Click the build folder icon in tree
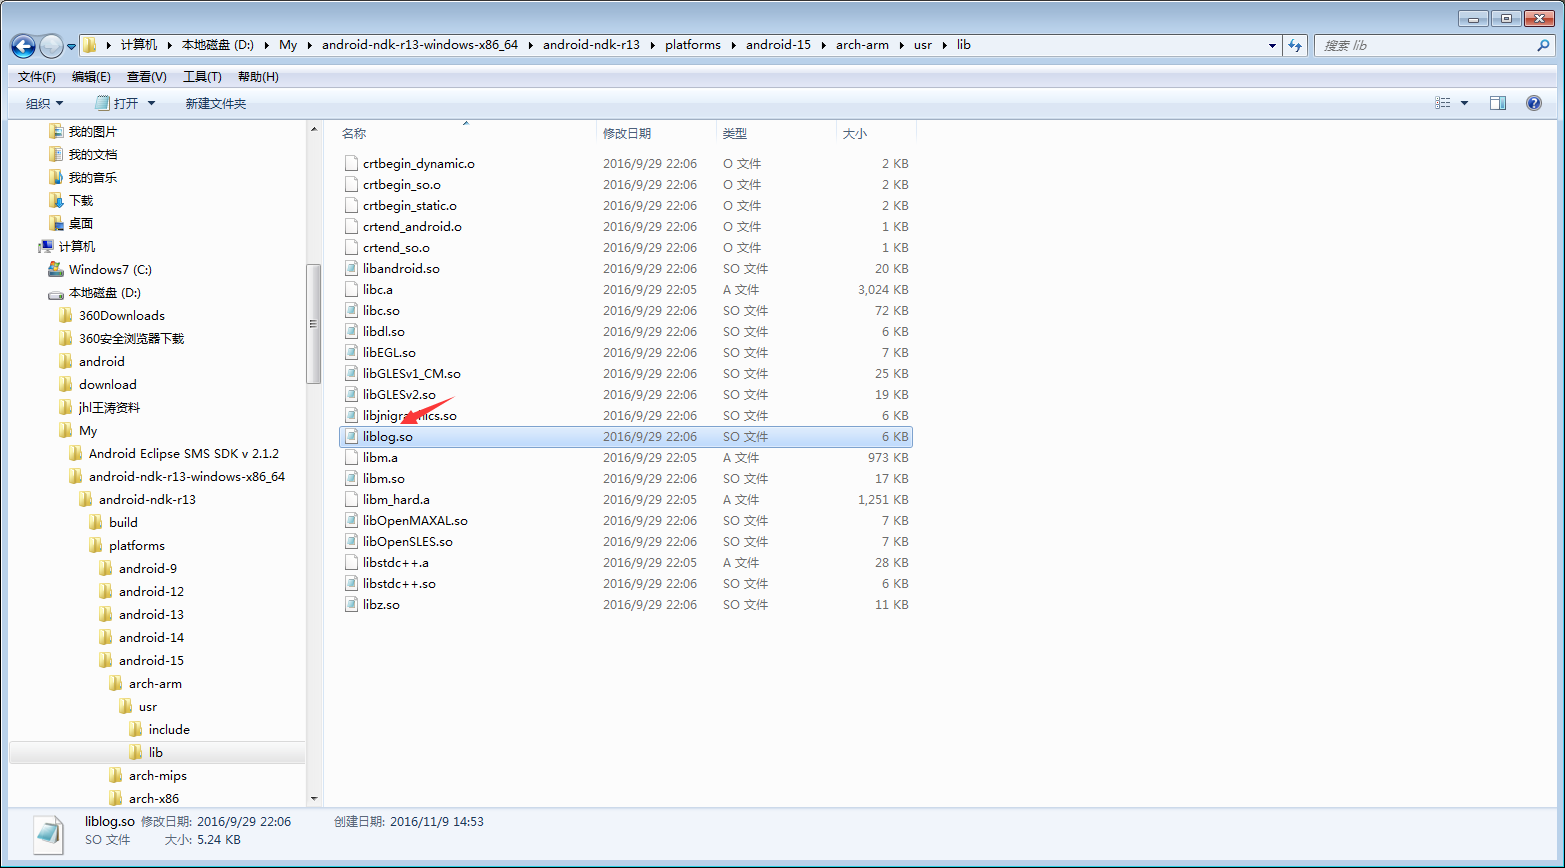 coord(96,522)
